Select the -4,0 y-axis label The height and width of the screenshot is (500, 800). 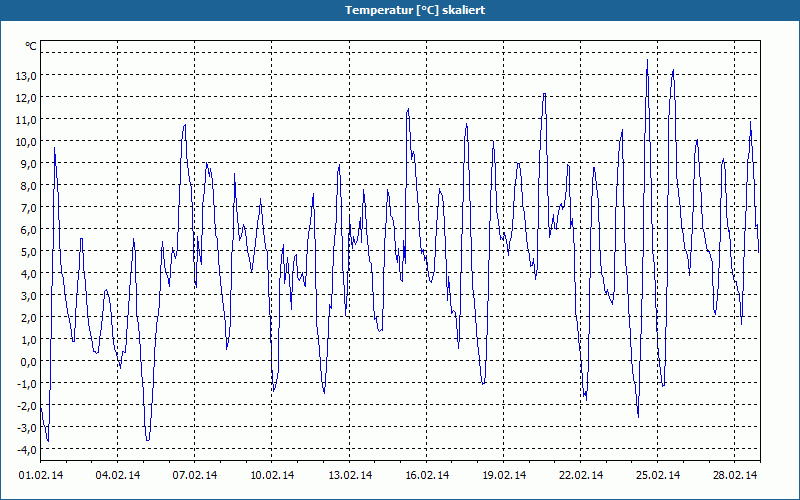tap(27, 449)
